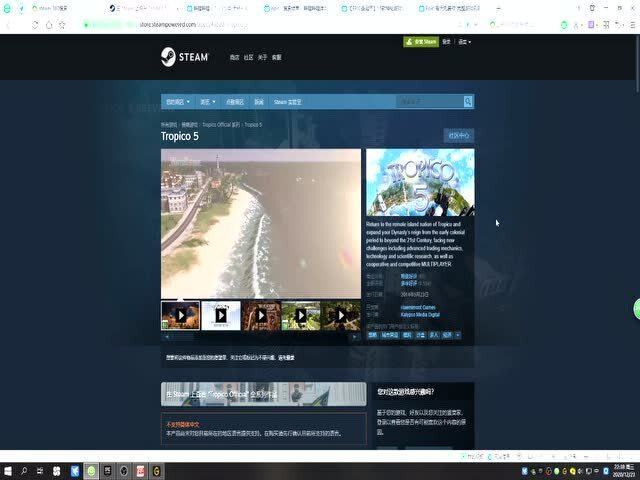
Task: Click the taskbar clock and date
Action: 624,471
